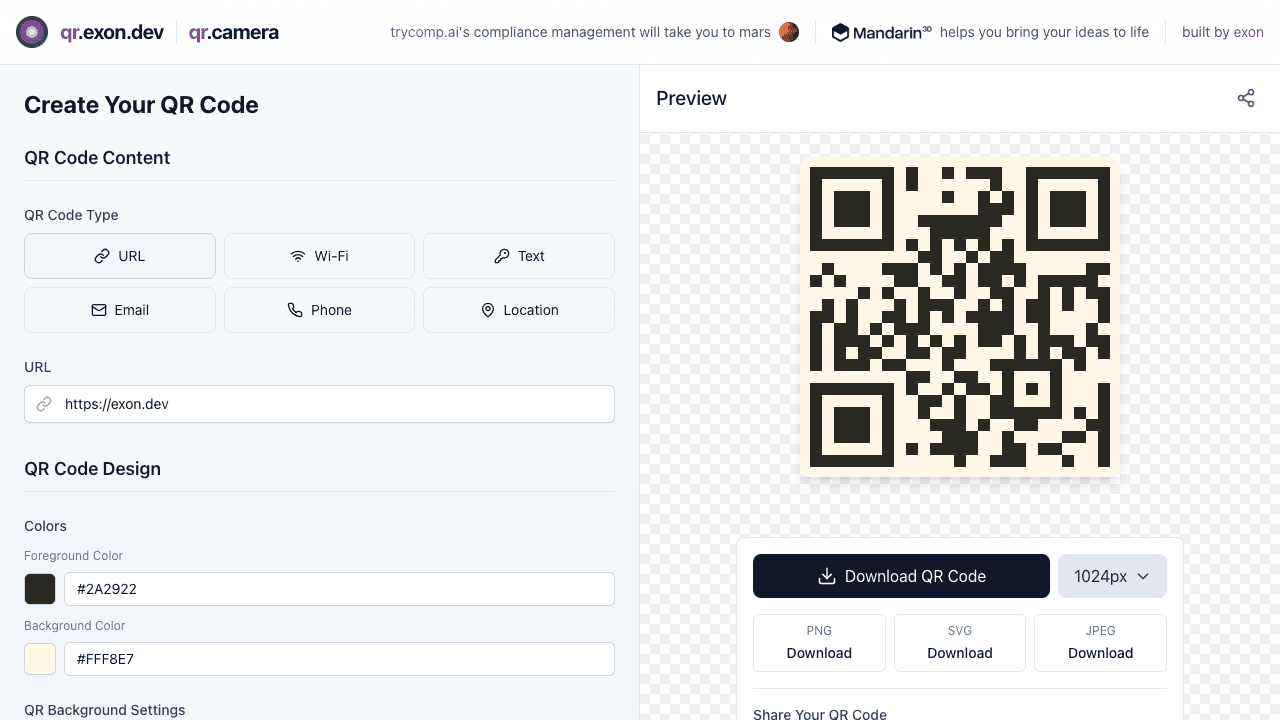1280x720 pixels.
Task: Click the Mandarin3D hexagon logo icon
Action: click(x=840, y=32)
